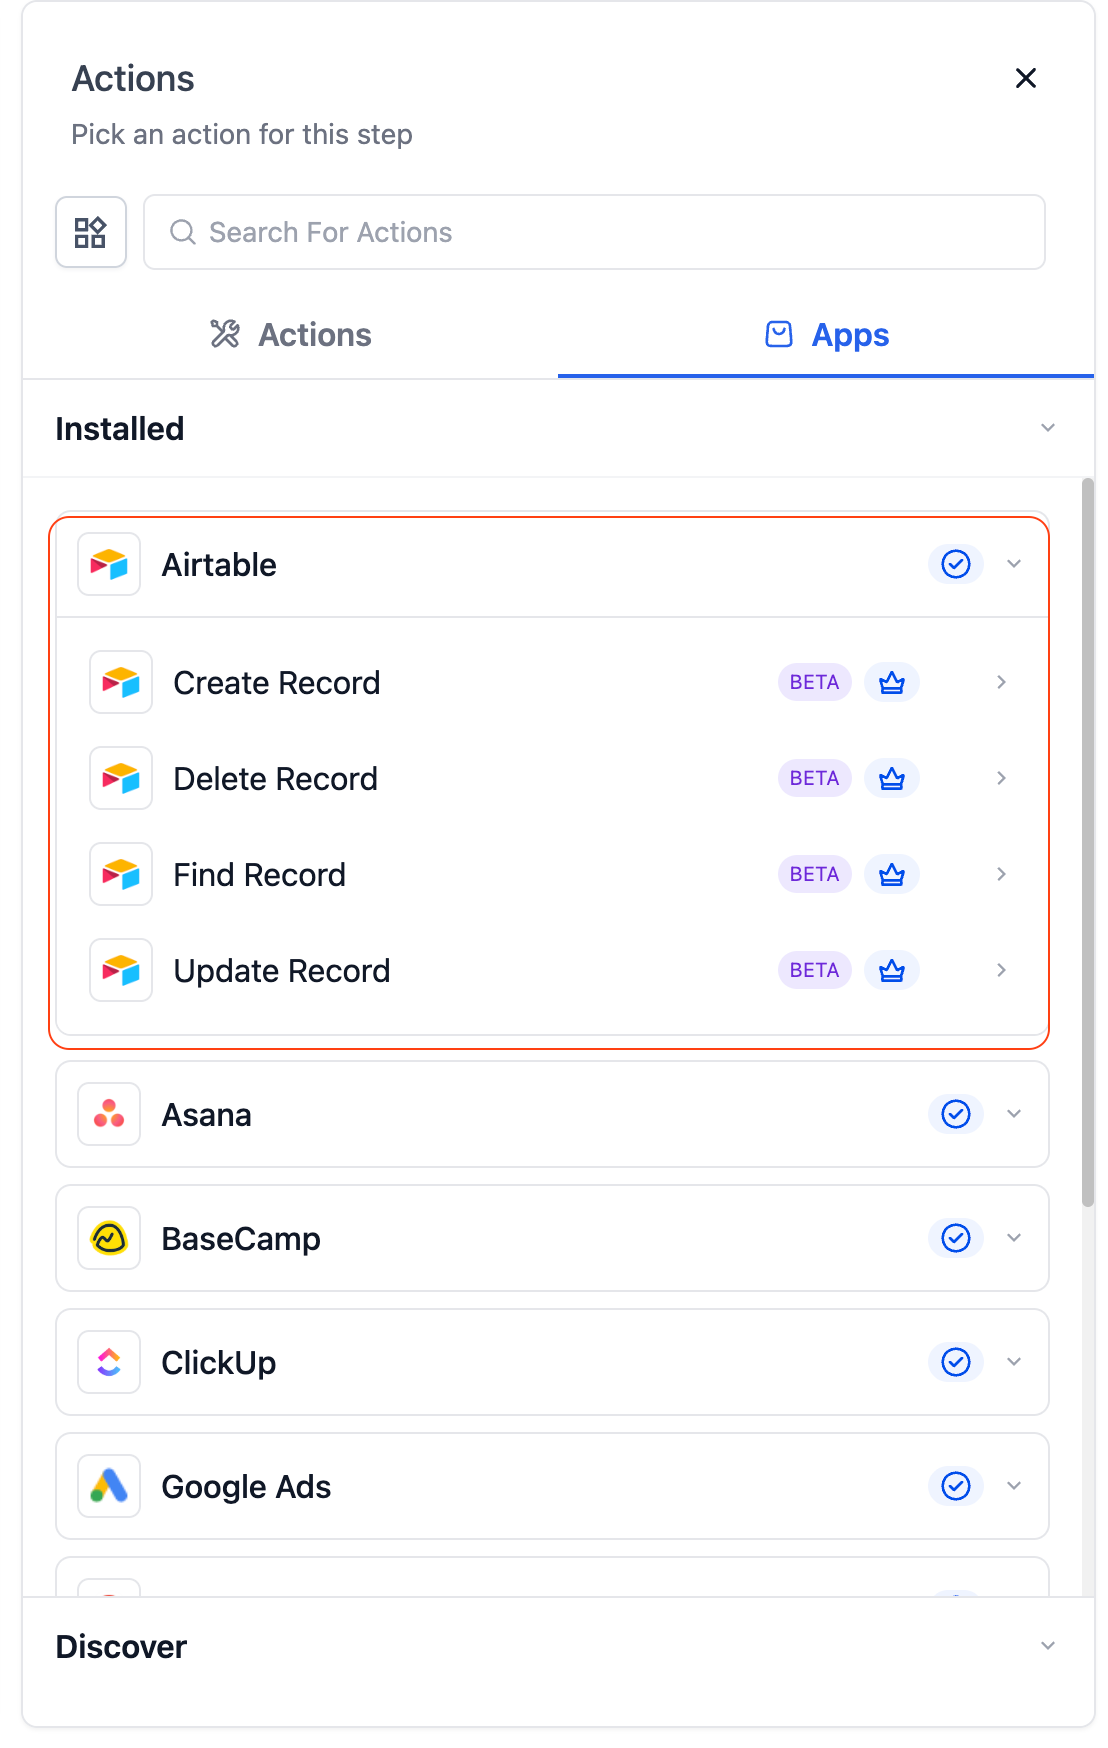Collapse the Installed section chevron

[1048, 428]
